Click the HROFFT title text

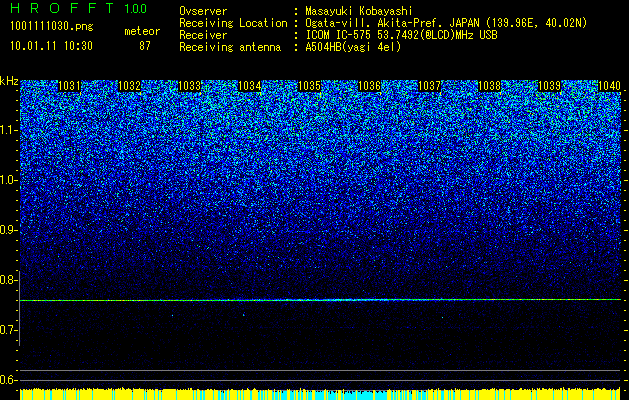62,8
